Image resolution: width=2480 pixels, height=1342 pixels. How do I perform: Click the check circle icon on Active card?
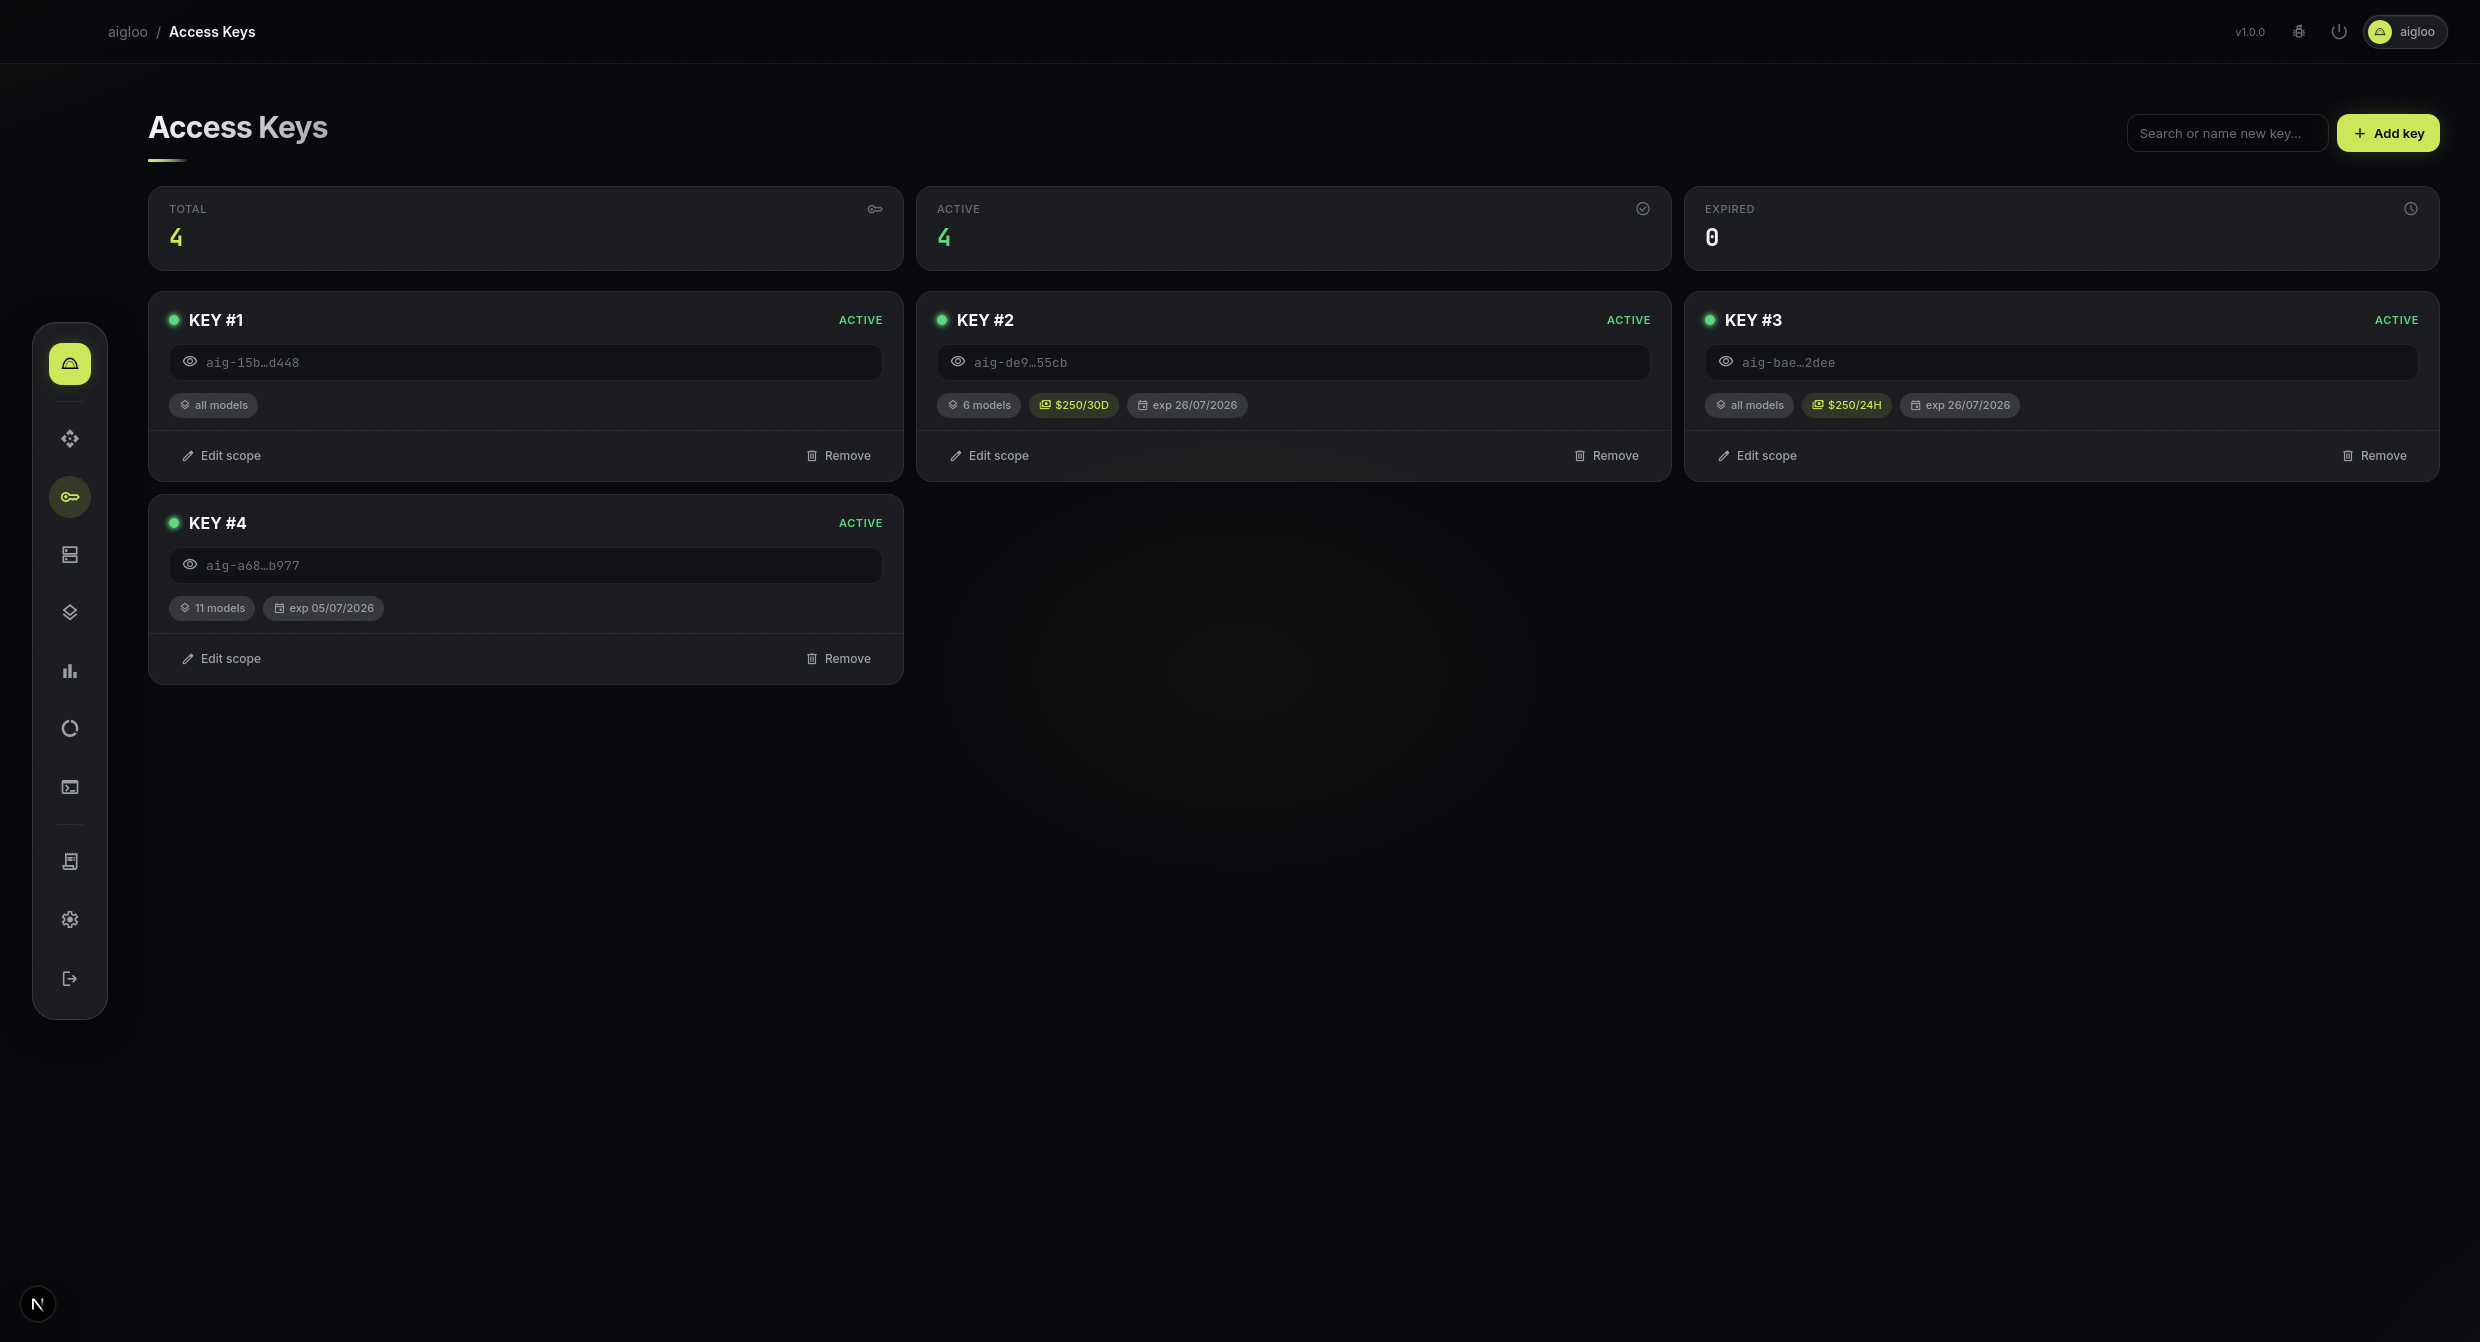1643,209
